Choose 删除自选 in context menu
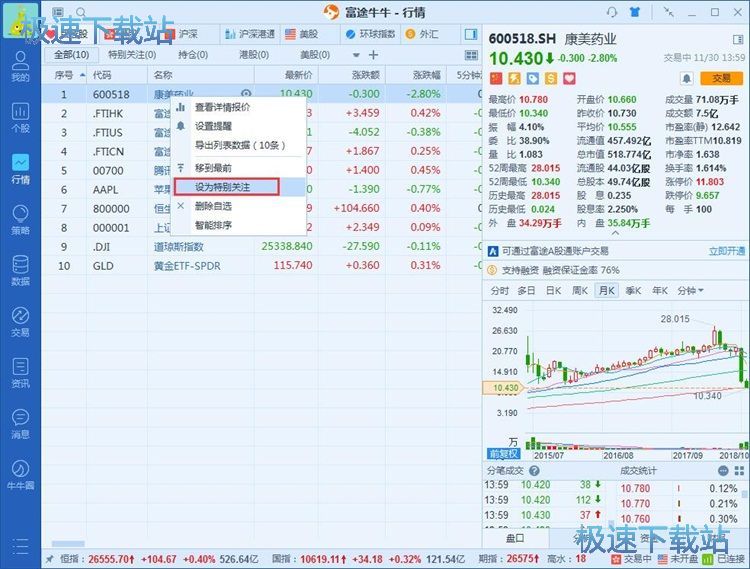Viewport: 750px width, 569px height. pos(238,206)
